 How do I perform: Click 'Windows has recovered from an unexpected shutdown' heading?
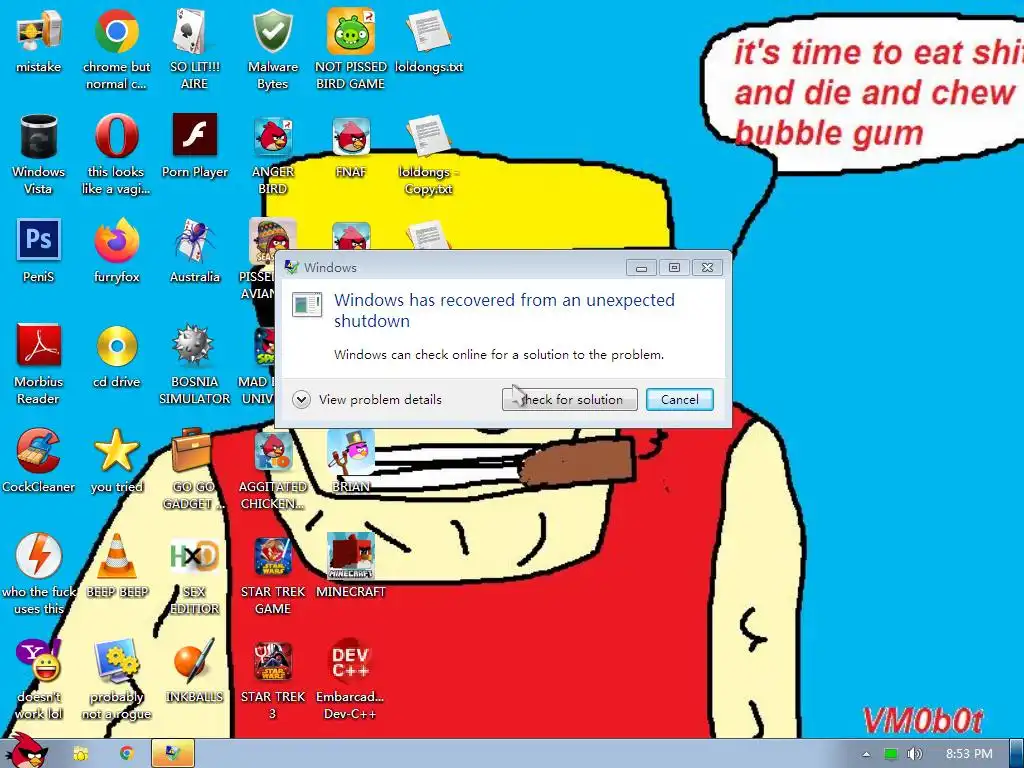point(504,310)
